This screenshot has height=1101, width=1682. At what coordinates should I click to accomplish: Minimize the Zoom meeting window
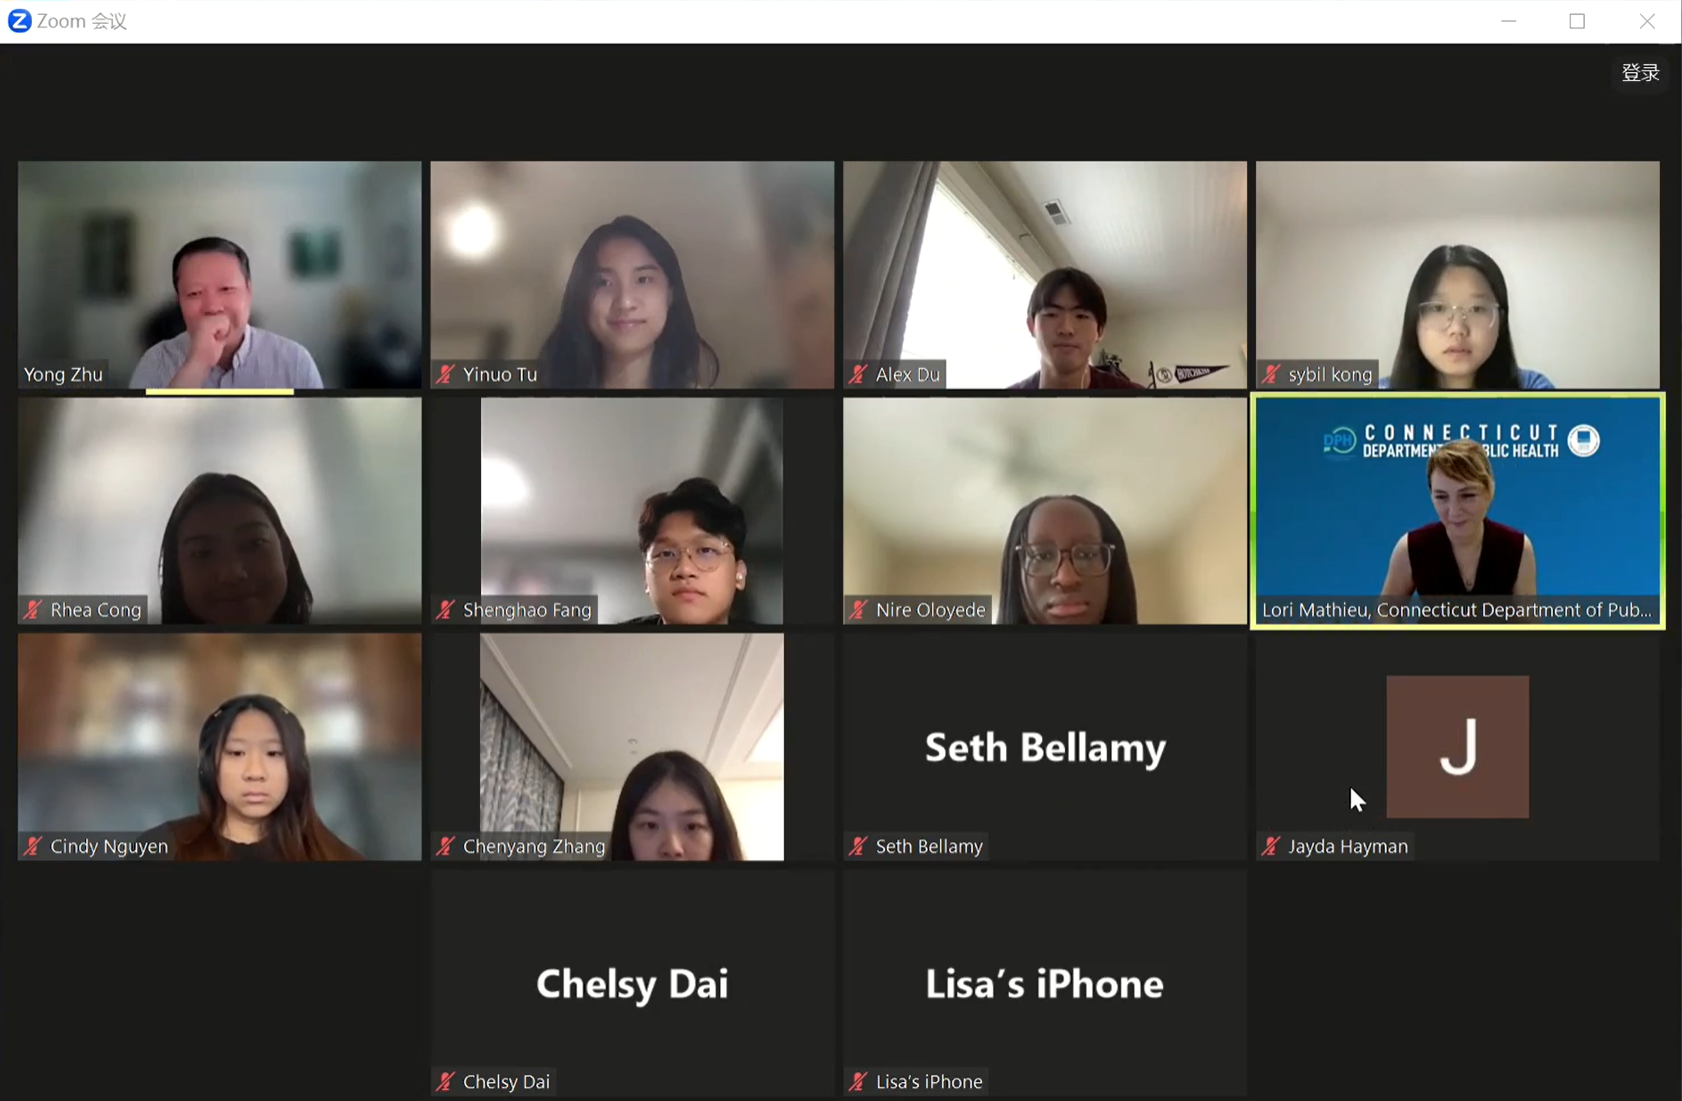(1508, 21)
